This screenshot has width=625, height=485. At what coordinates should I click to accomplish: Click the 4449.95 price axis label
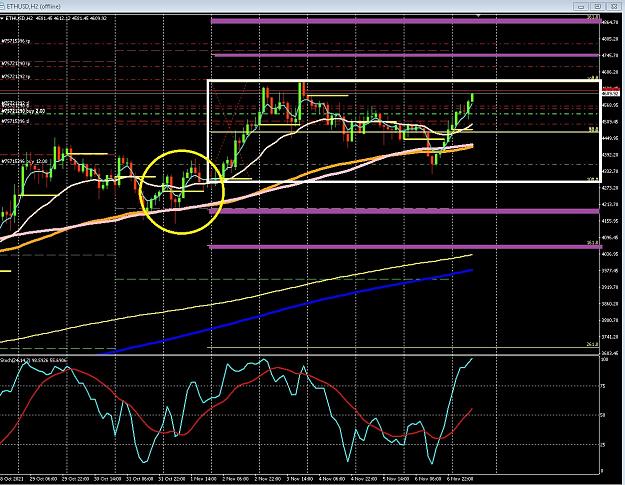pos(610,138)
